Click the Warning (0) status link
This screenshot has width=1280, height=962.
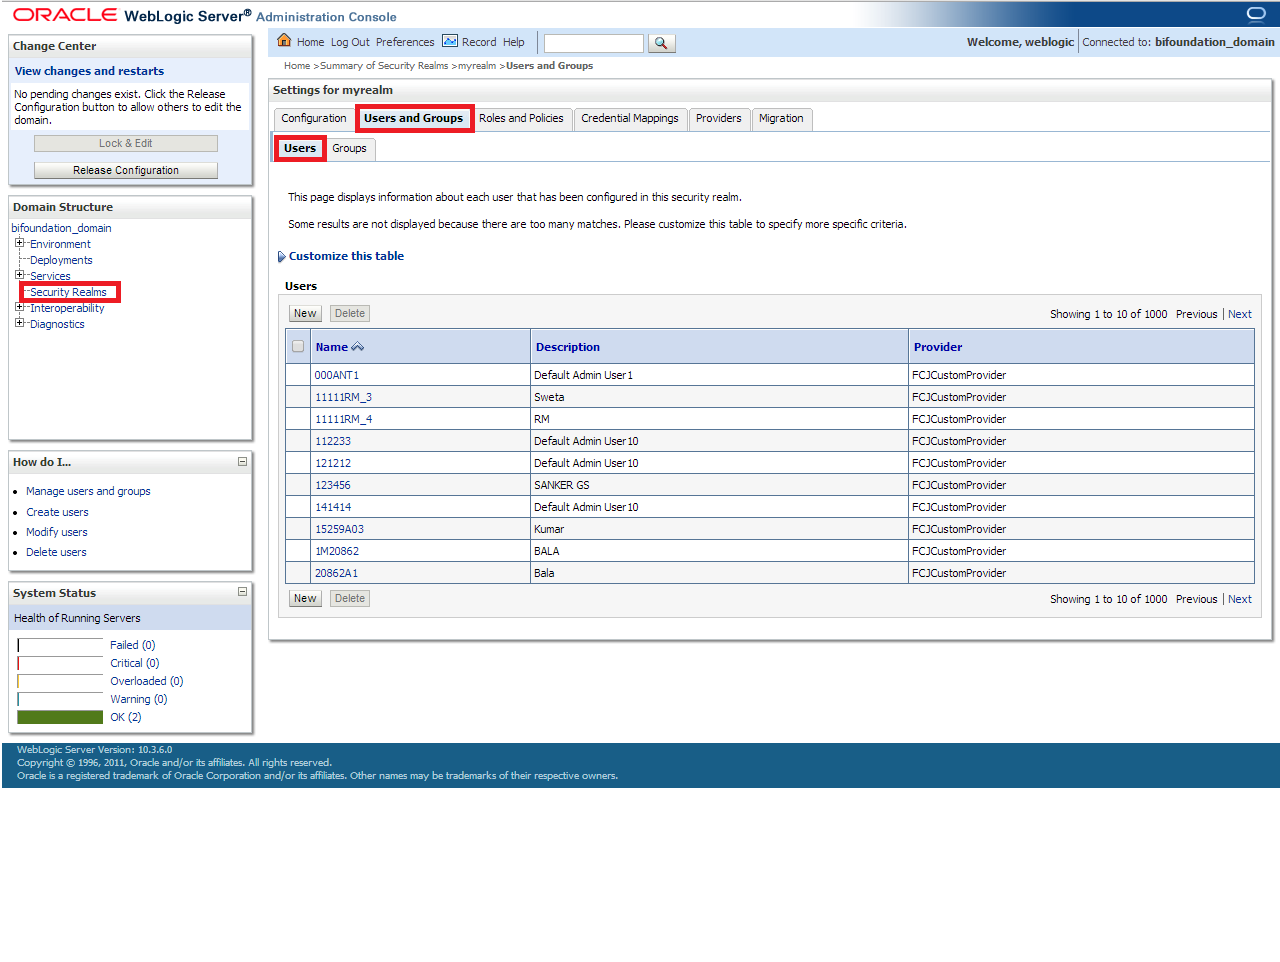(139, 699)
